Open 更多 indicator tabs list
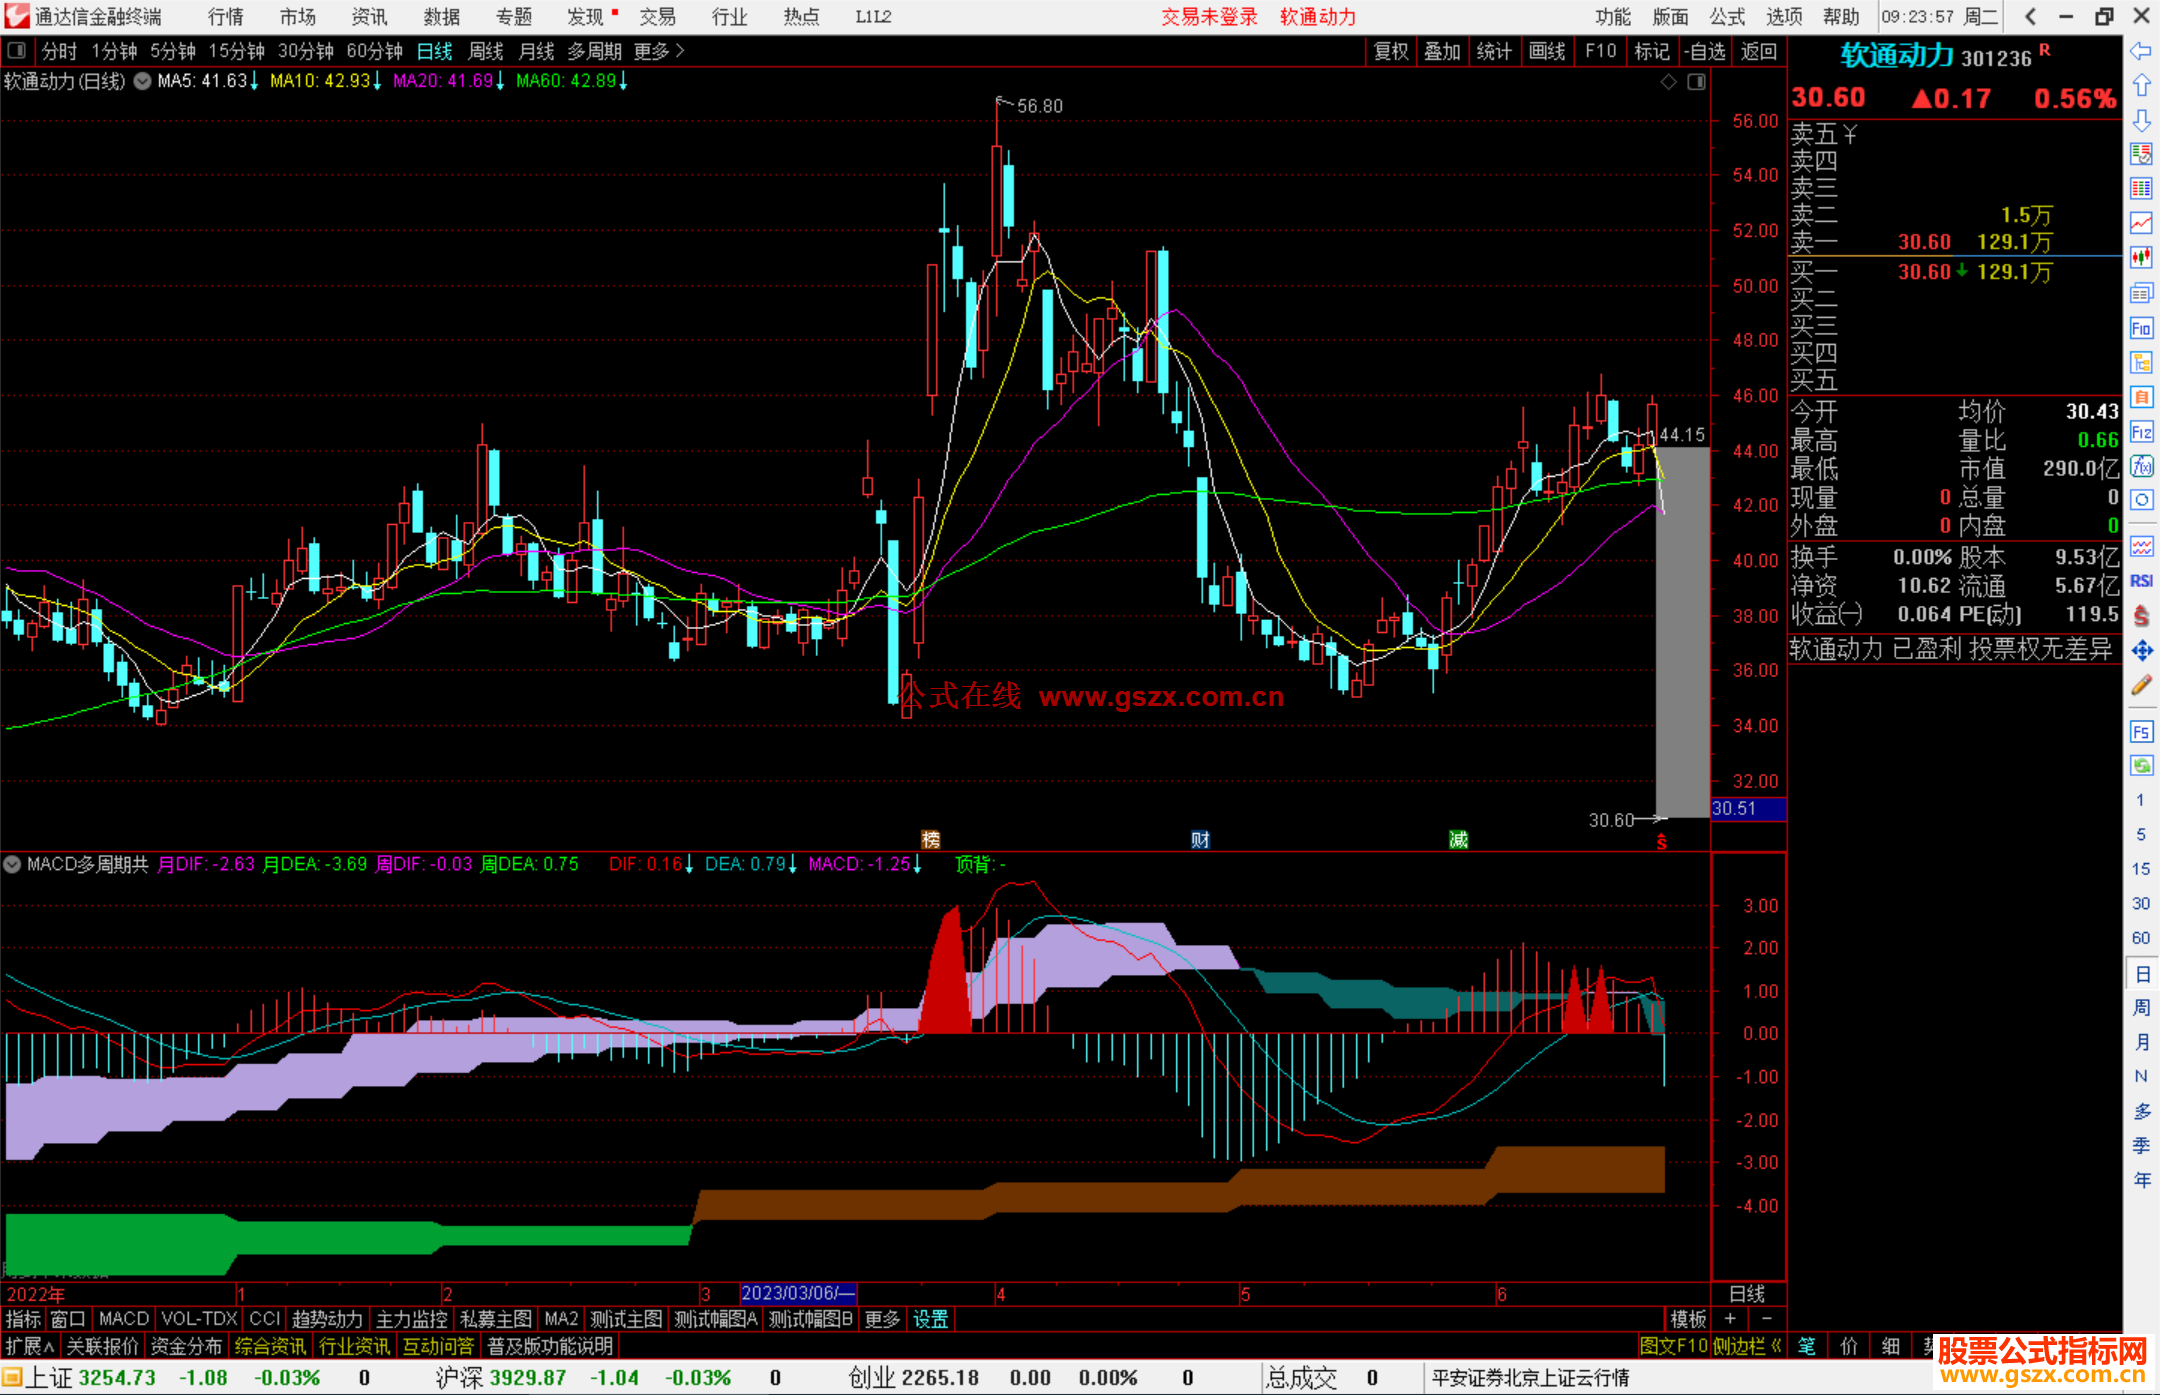 882,1320
